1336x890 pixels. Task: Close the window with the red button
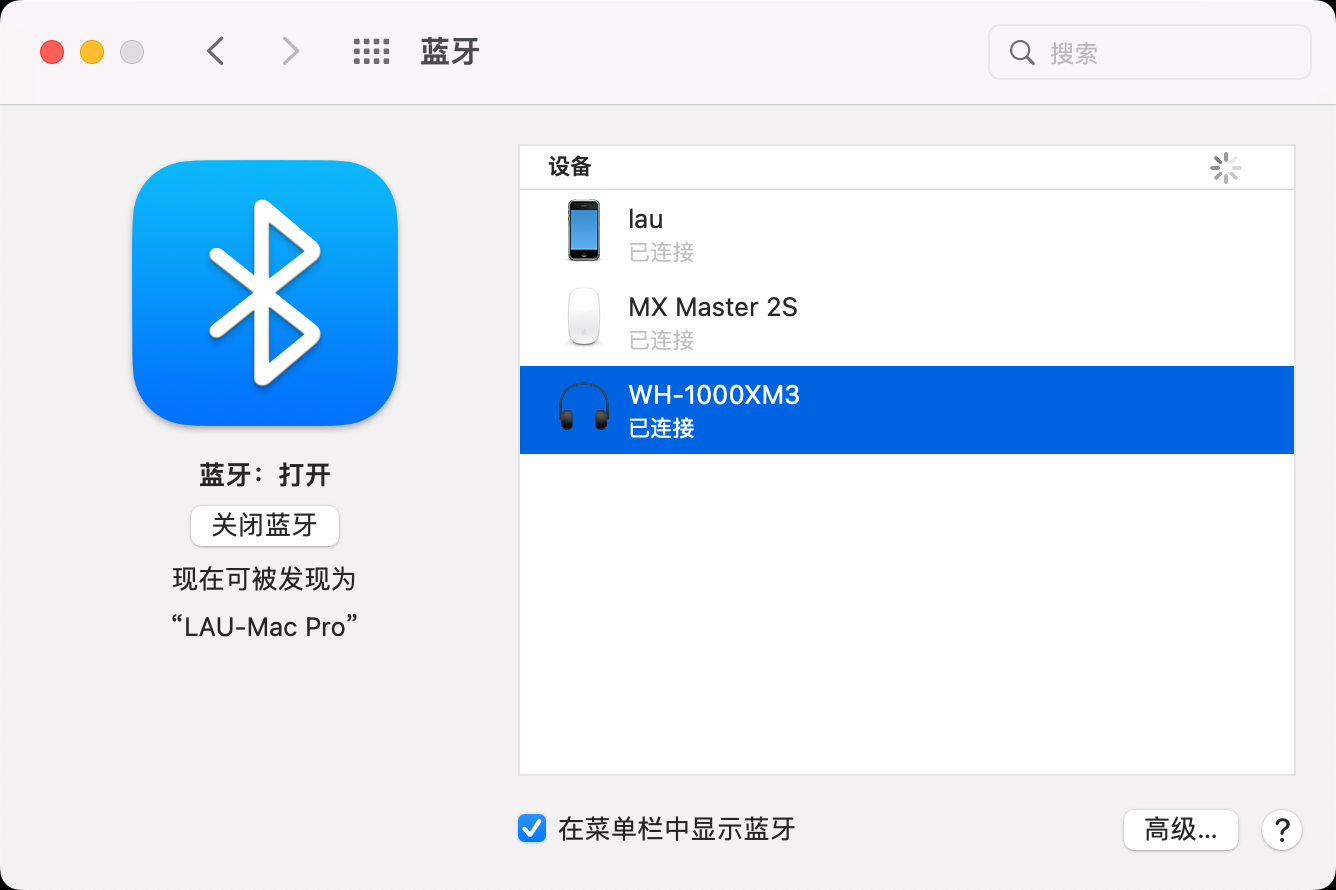click(x=52, y=52)
